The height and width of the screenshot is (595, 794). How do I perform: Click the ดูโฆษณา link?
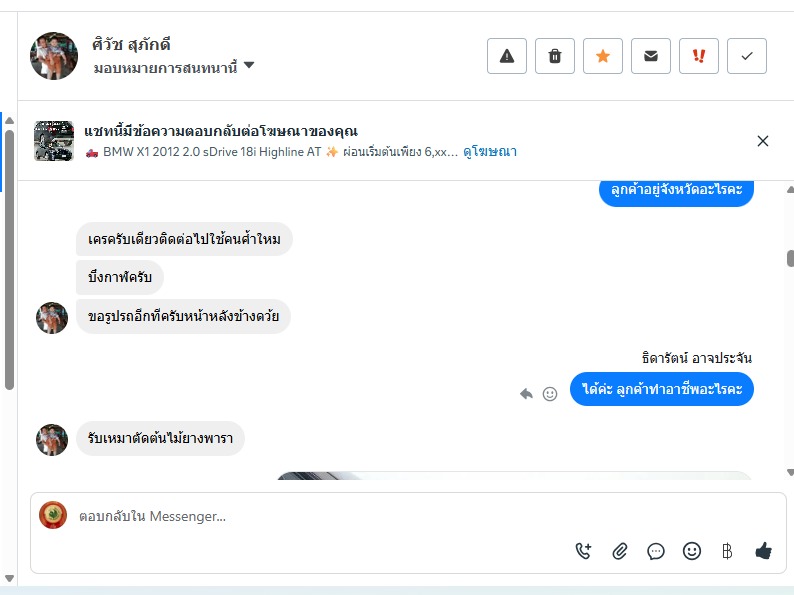490,151
